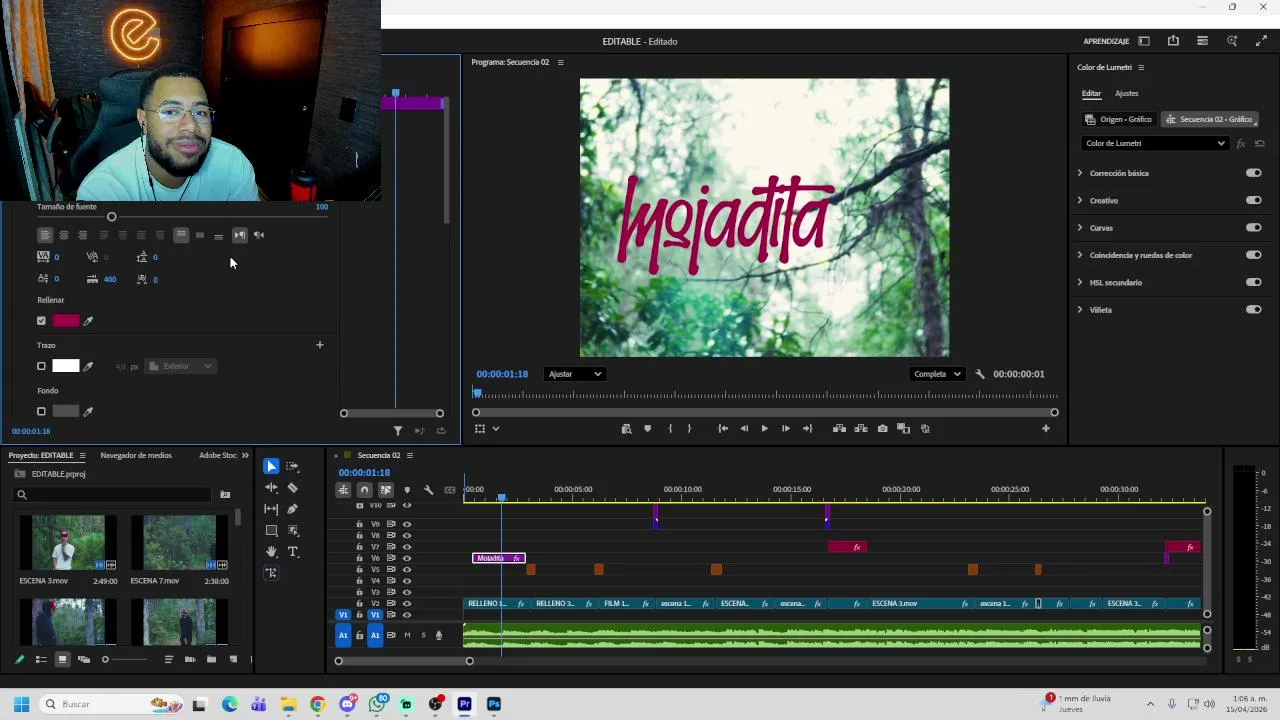Screen dimensions: 1280x720
Task: Click the Extract button in Program monitor
Action: pos(861,429)
